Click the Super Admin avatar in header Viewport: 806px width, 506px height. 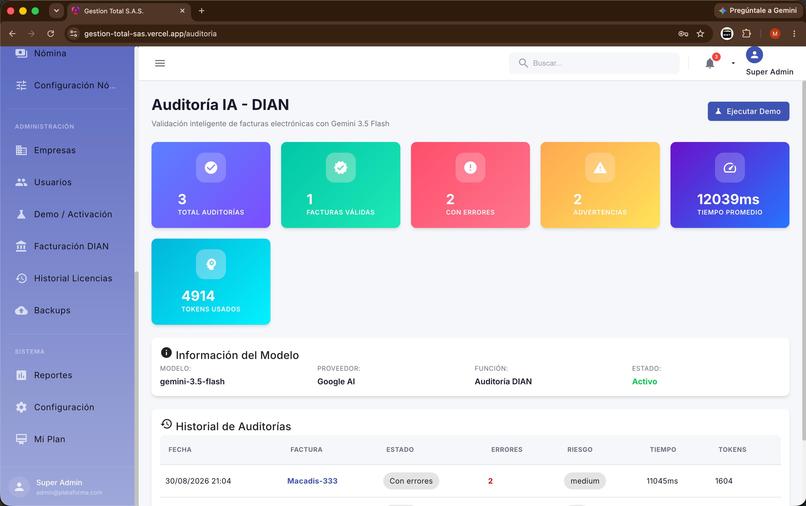(754, 55)
